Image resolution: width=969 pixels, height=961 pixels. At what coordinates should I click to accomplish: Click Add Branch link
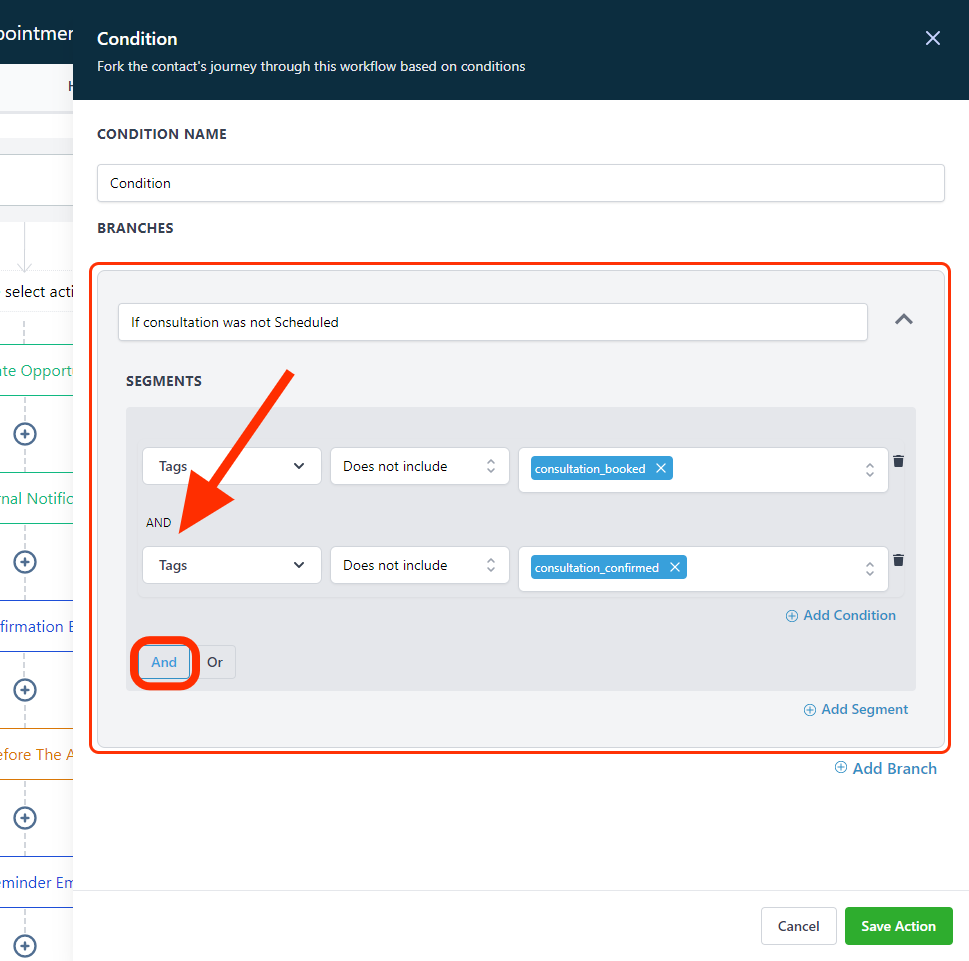(886, 768)
